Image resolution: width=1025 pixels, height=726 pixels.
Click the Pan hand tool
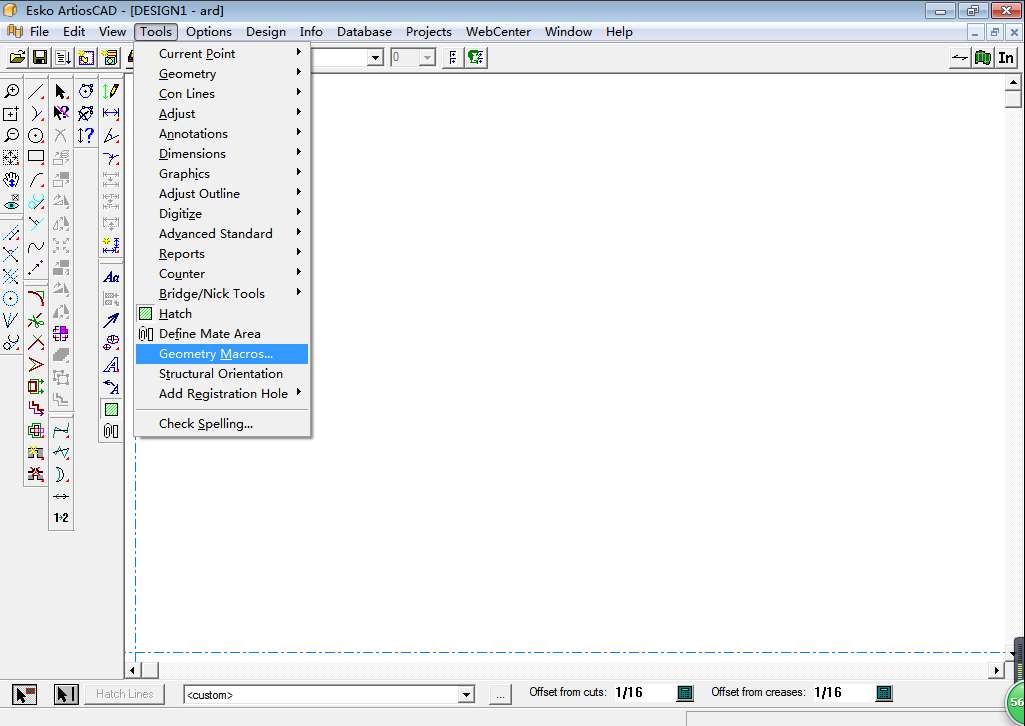tap(11, 180)
